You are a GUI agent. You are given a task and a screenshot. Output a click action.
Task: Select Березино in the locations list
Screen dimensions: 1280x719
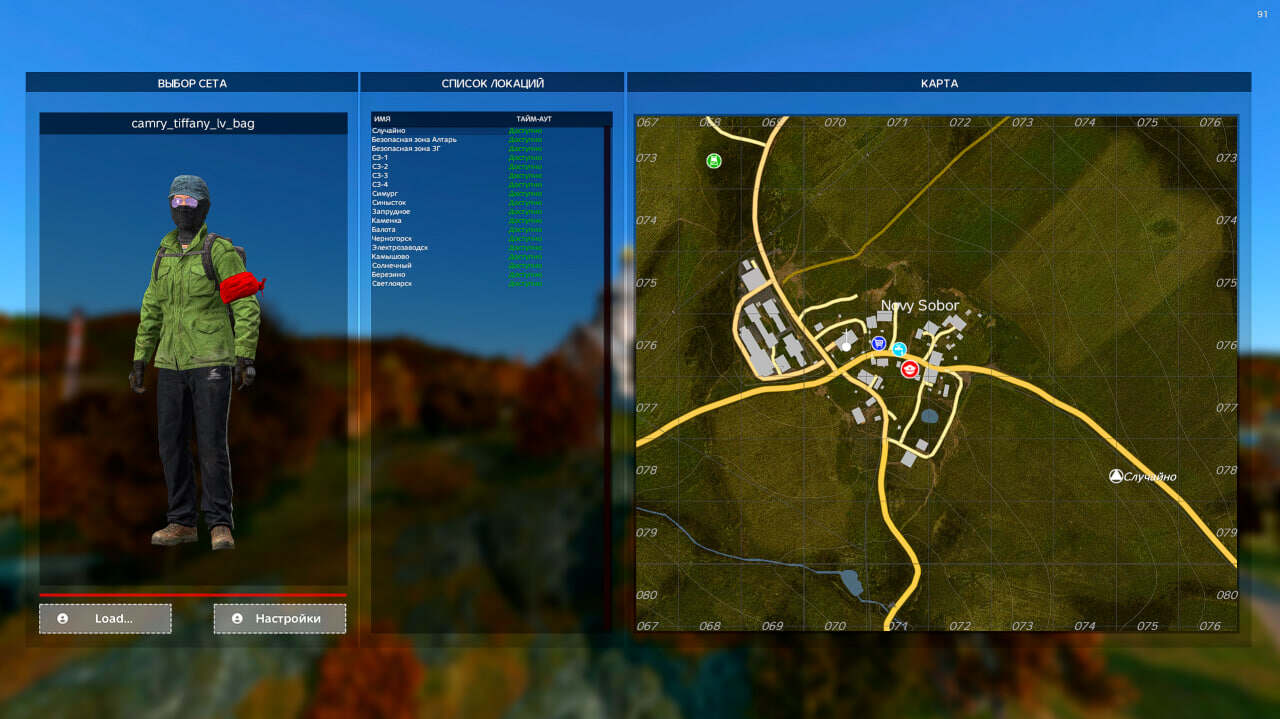pos(488,275)
